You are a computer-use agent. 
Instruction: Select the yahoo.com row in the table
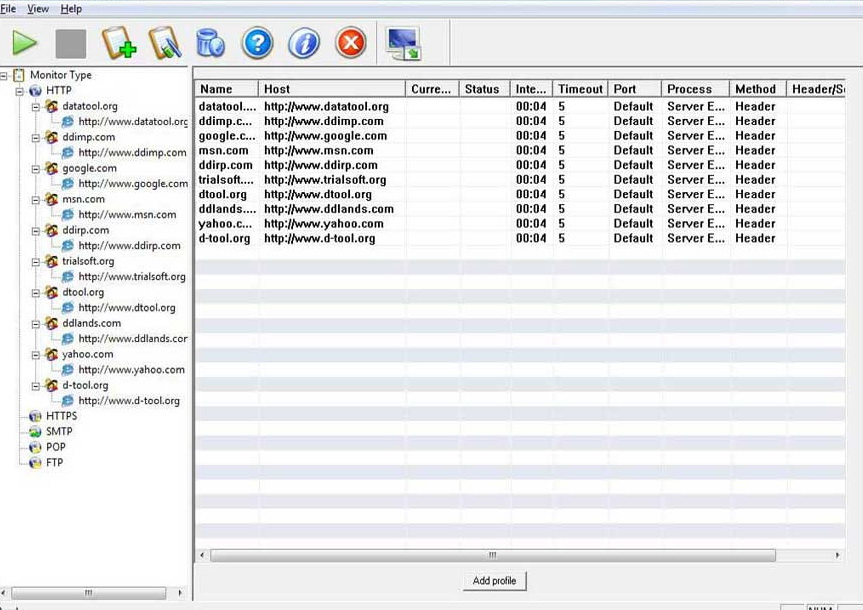pos(300,224)
